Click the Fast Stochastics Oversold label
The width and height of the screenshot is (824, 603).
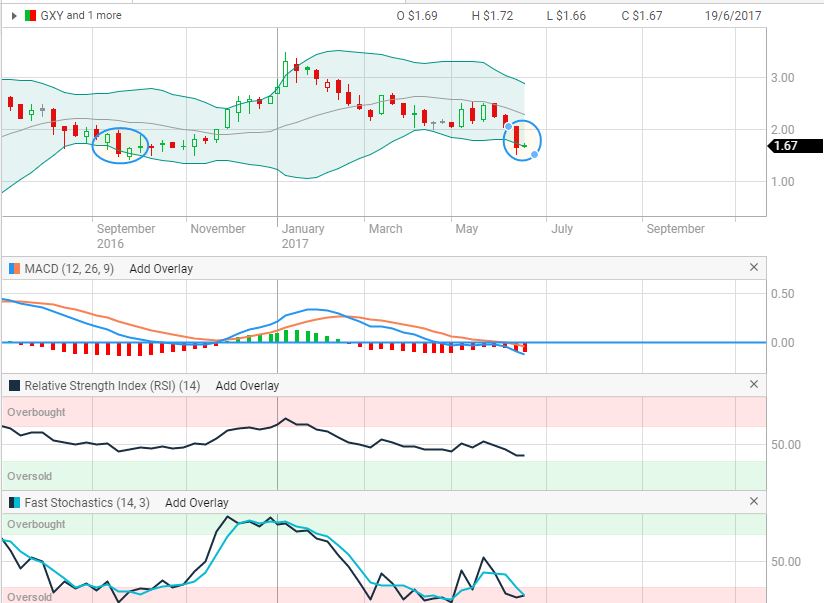point(29,597)
